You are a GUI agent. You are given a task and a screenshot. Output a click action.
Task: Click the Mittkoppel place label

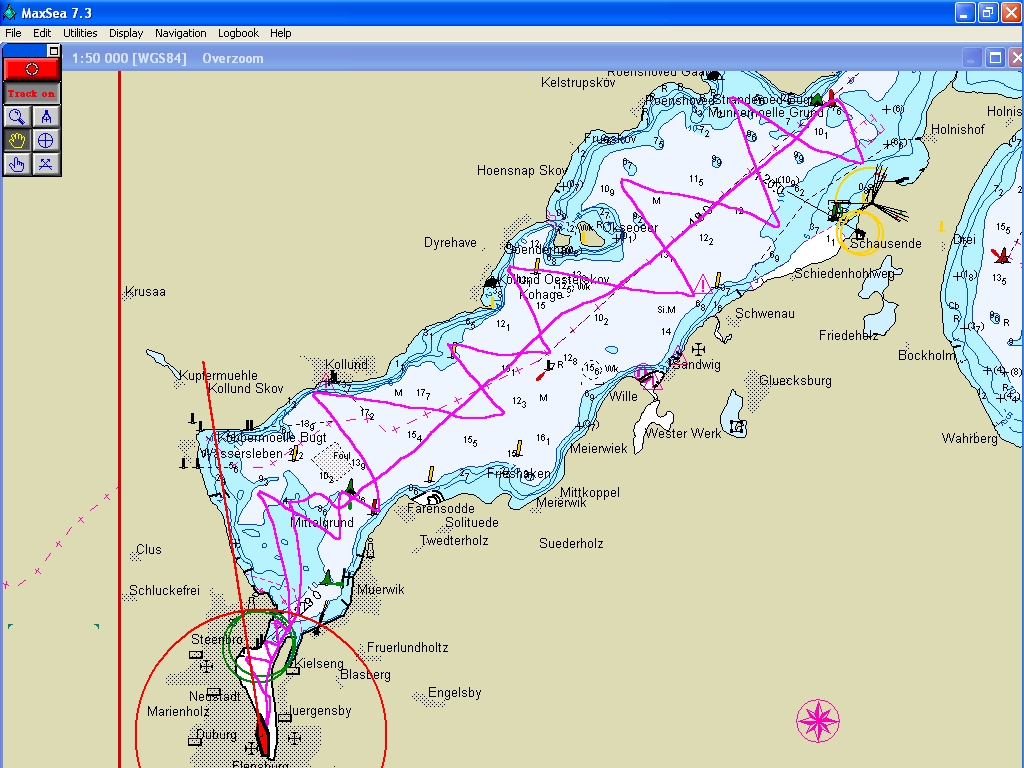coord(590,492)
